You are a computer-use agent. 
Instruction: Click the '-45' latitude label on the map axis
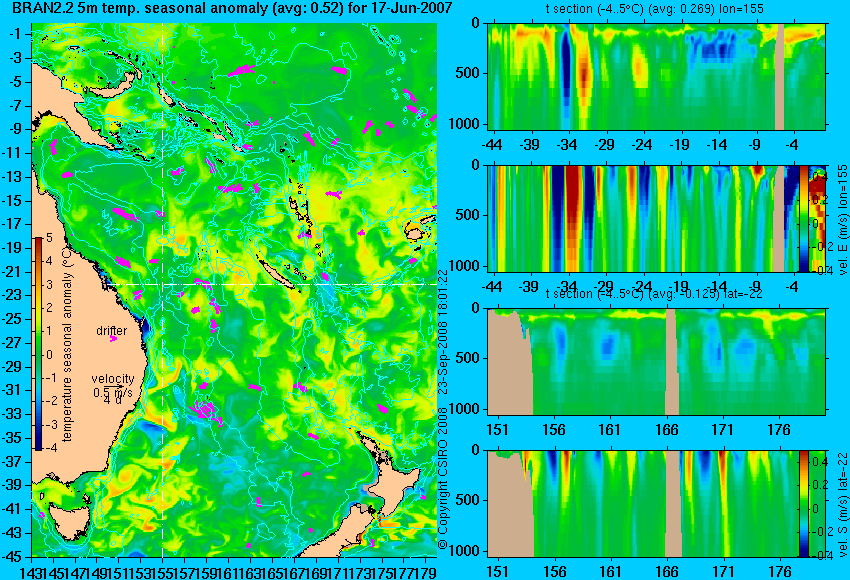tap(13, 557)
